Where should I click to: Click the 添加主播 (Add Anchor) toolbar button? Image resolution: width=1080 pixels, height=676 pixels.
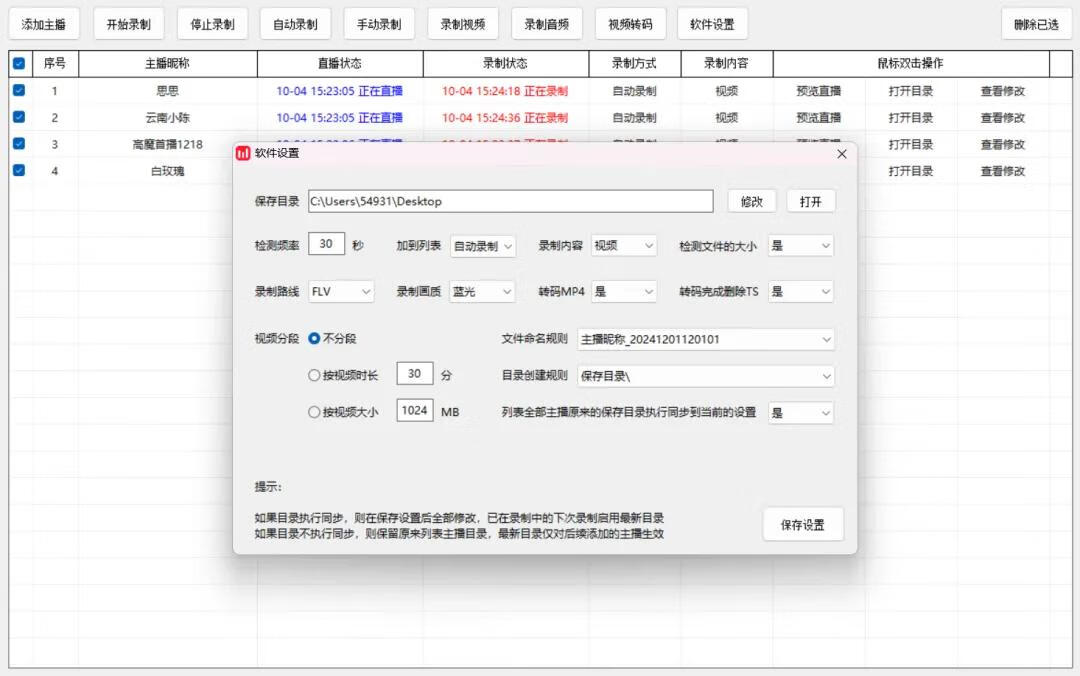click(43, 23)
